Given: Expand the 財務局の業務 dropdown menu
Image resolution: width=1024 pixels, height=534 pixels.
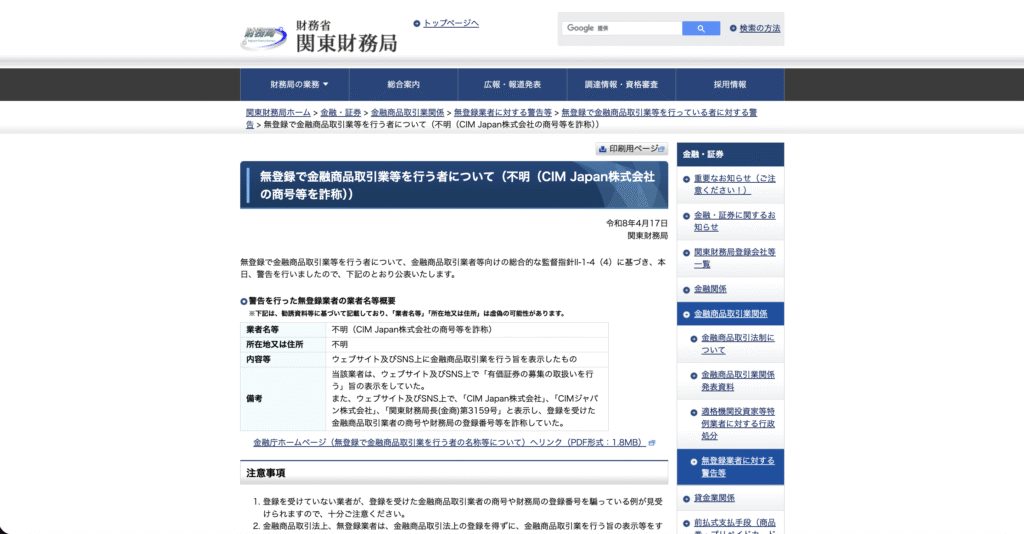Looking at the screenshot, I should pos(295,84).
